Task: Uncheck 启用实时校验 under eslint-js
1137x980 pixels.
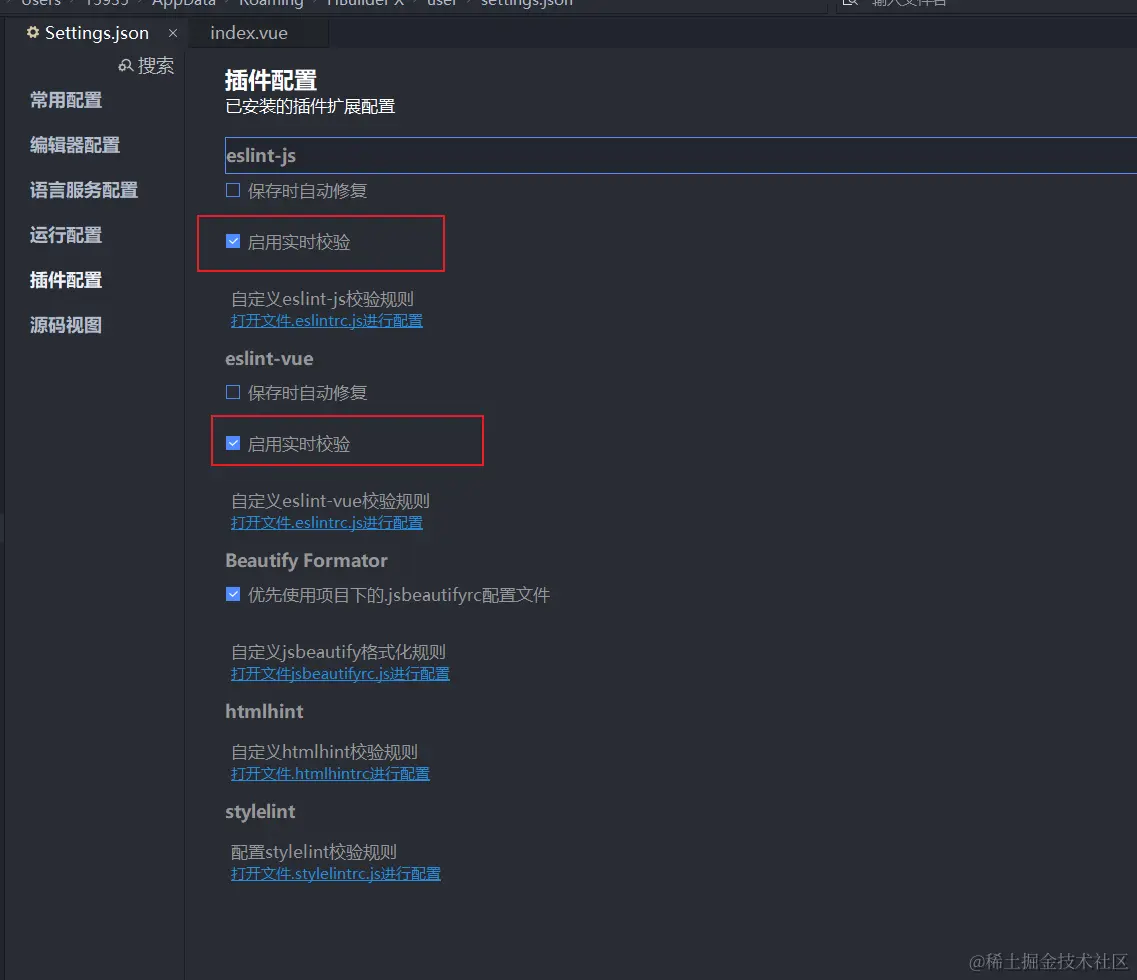Action: (x=233, y=242)
